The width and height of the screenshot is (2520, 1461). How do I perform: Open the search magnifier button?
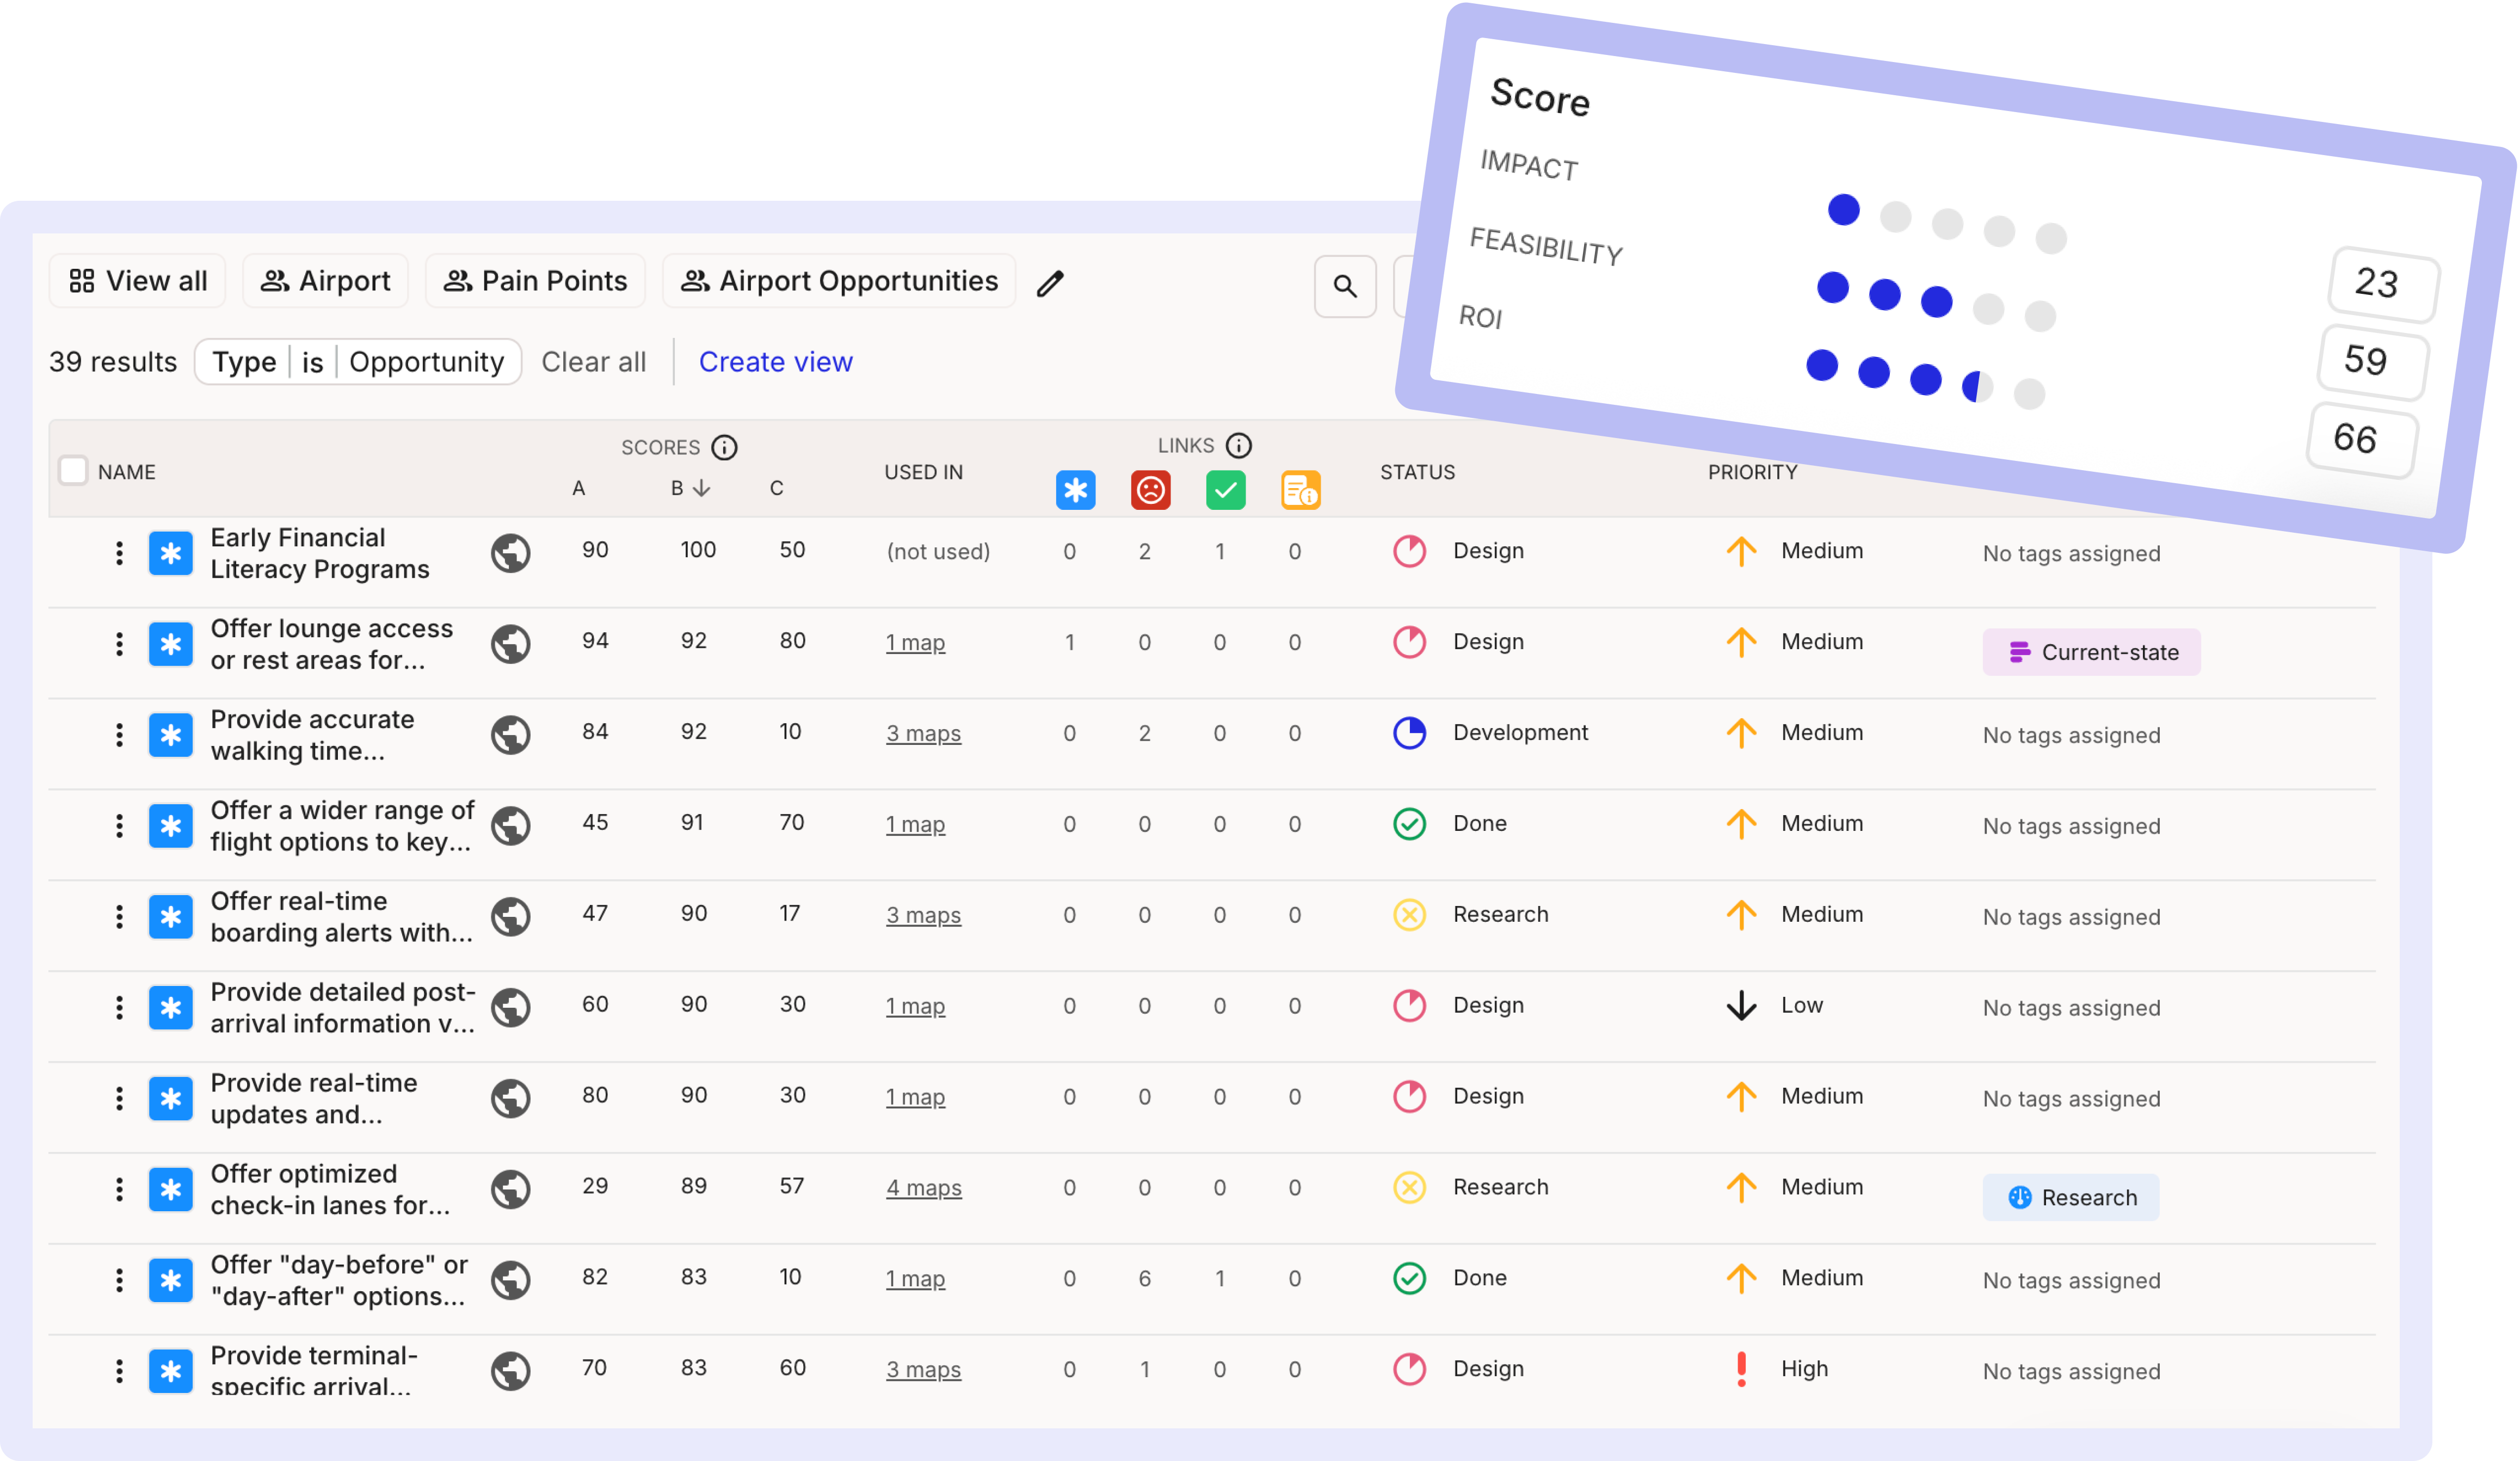point(1345,287)
